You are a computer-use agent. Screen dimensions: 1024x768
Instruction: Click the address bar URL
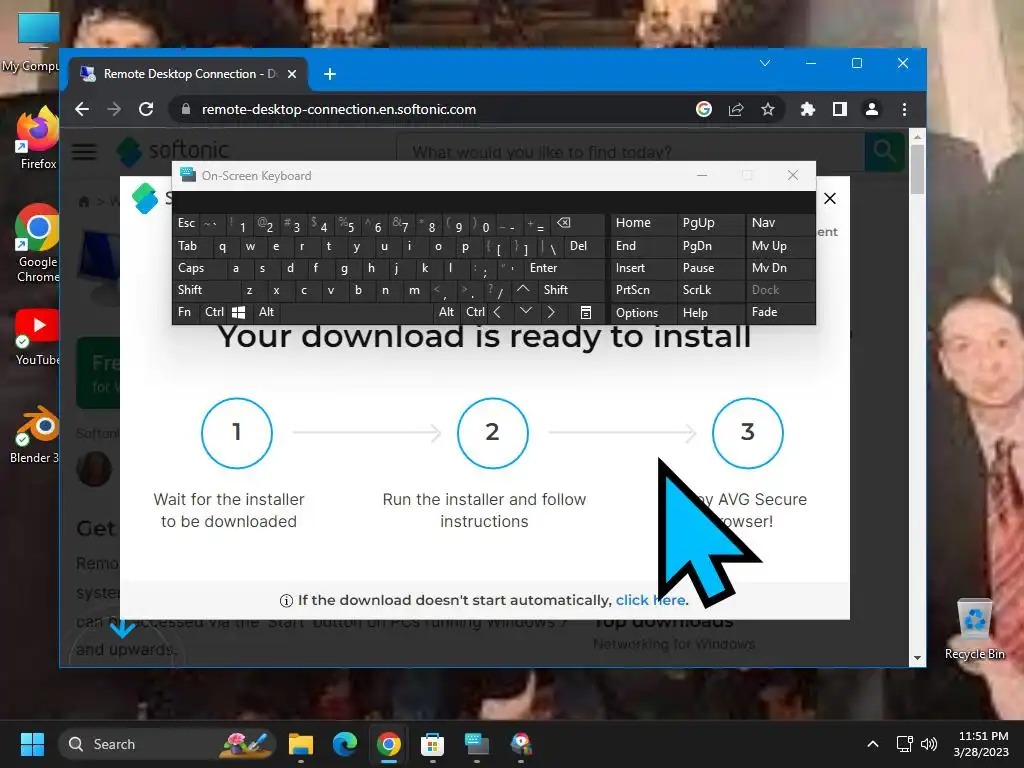coord(339,109)
